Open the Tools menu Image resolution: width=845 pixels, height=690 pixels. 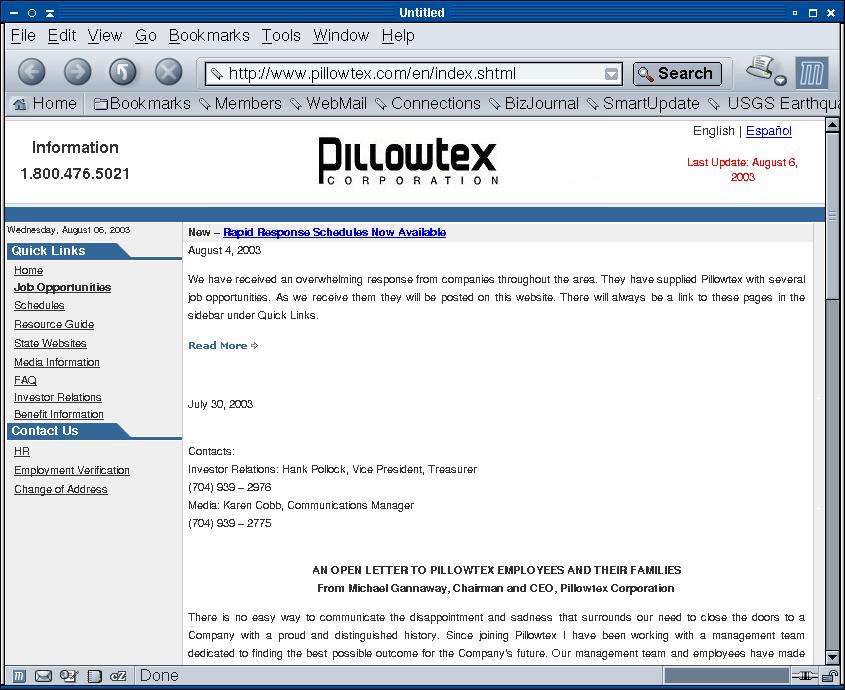(x=281, y=36)
